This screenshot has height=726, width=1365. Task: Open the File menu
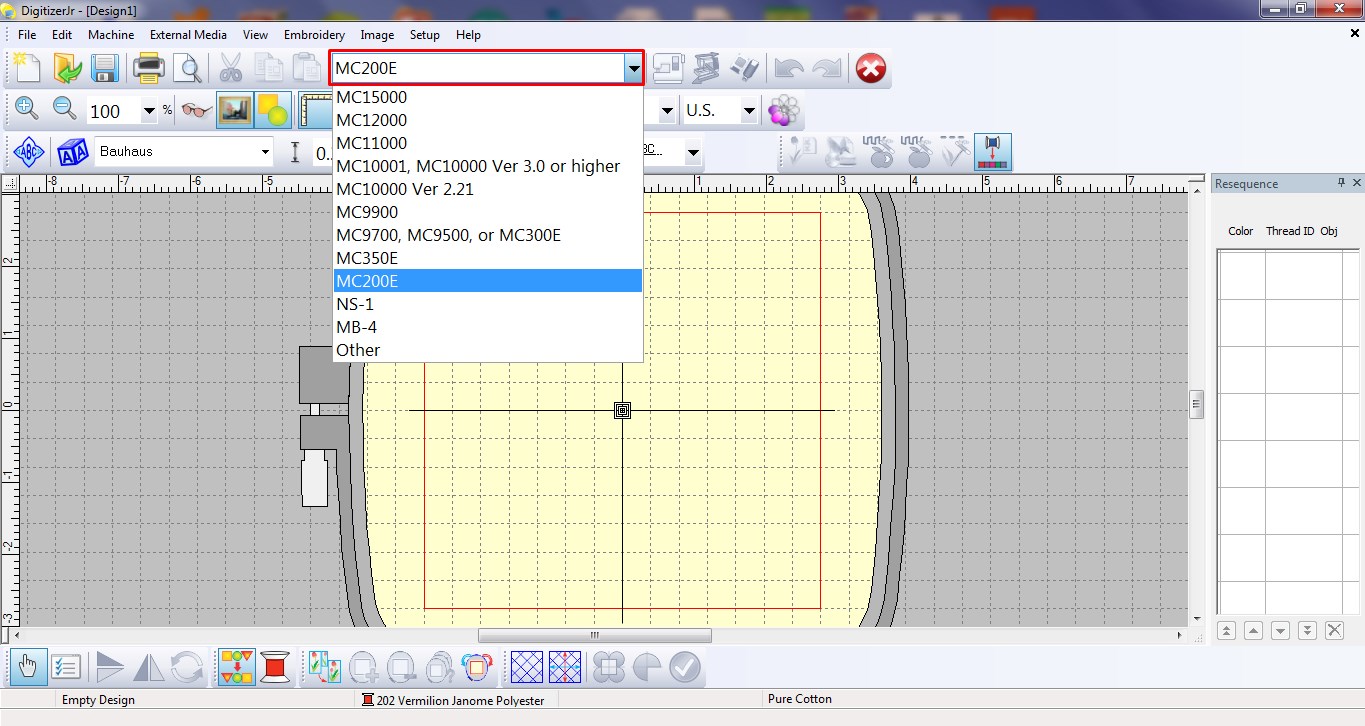pos(27,34)
